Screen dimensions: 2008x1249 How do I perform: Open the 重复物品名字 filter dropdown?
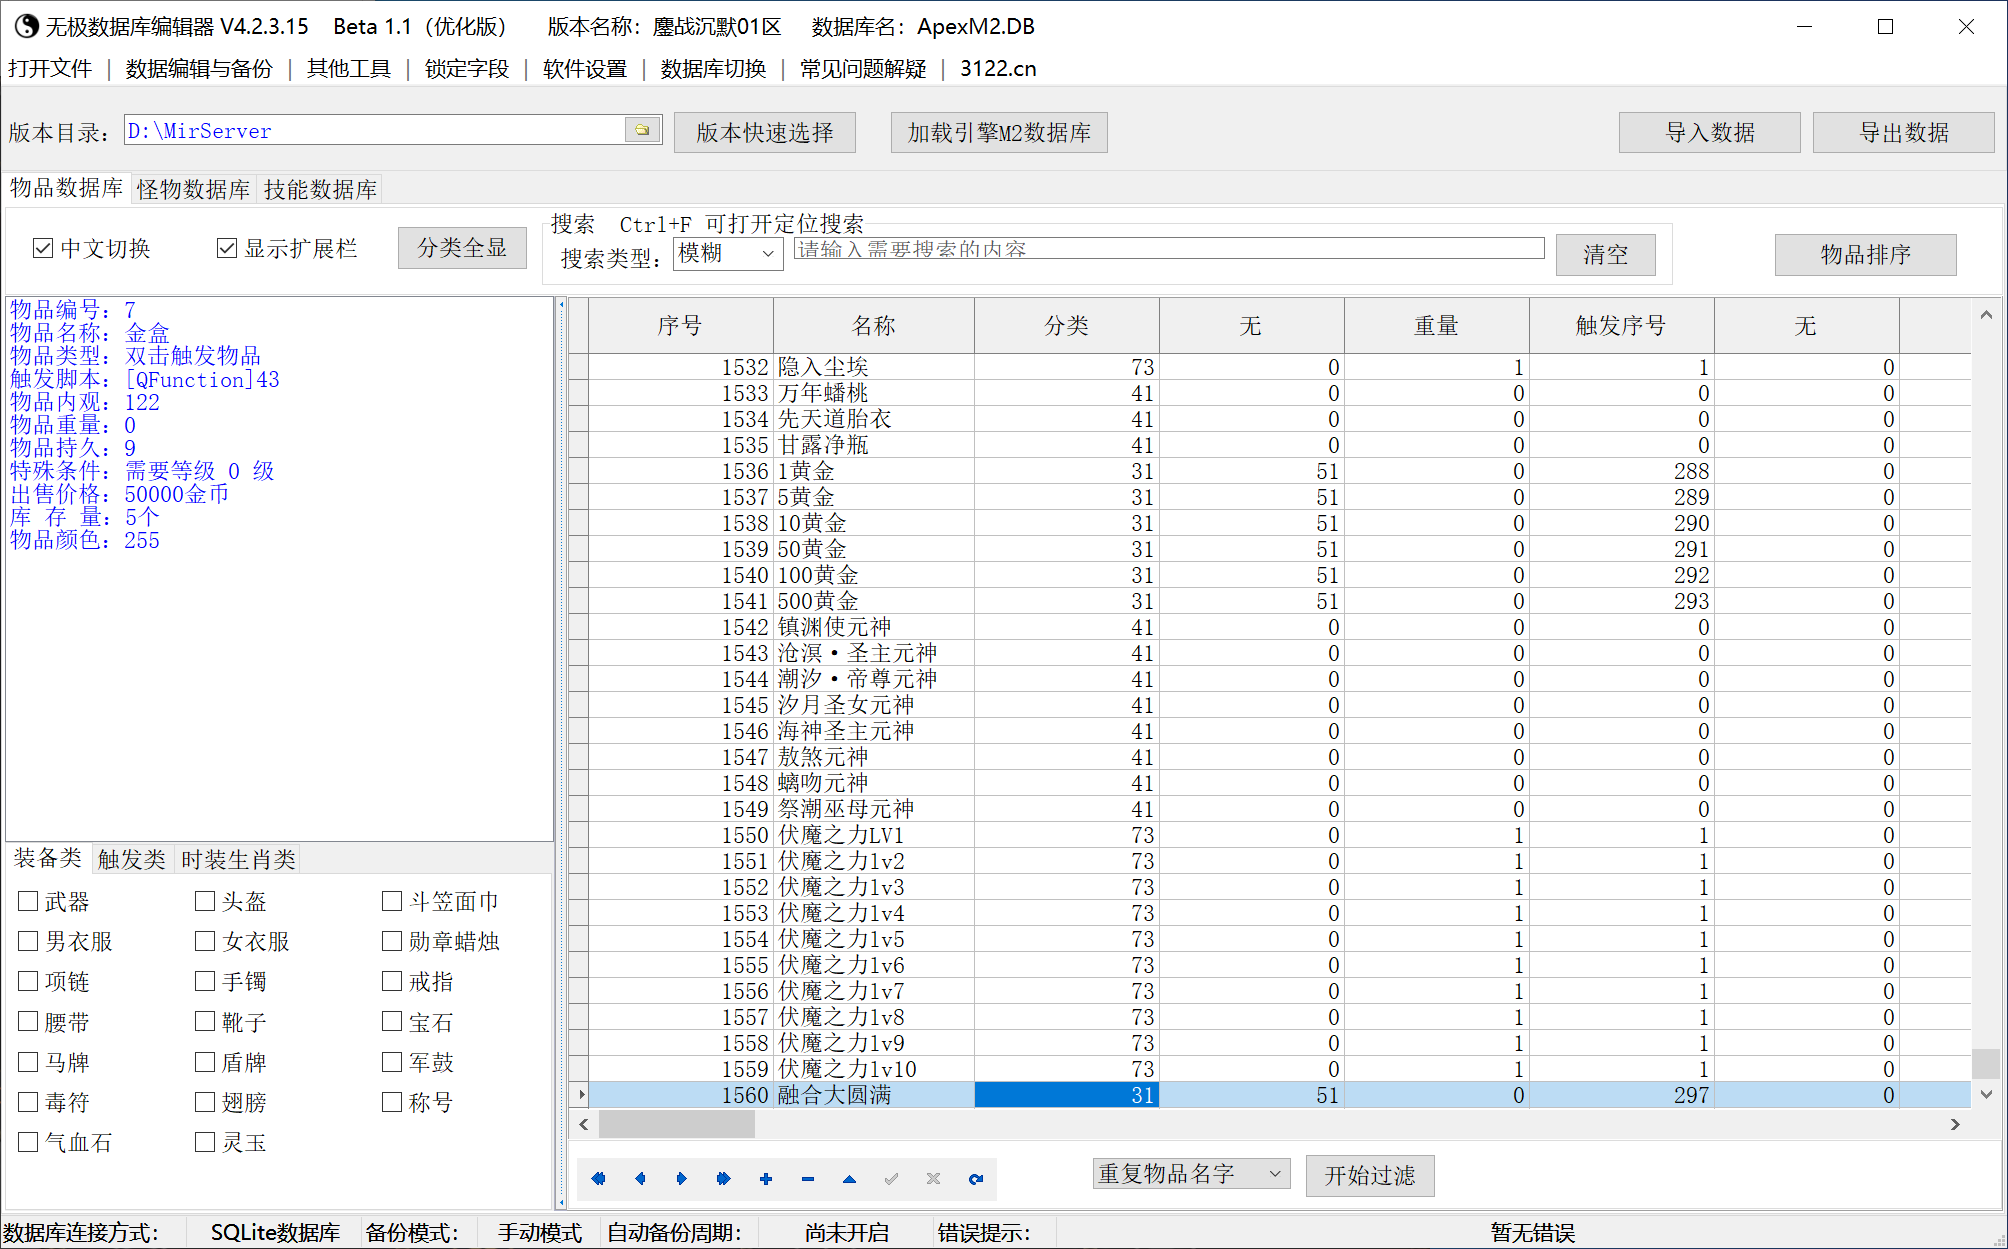point(1191,1174)
